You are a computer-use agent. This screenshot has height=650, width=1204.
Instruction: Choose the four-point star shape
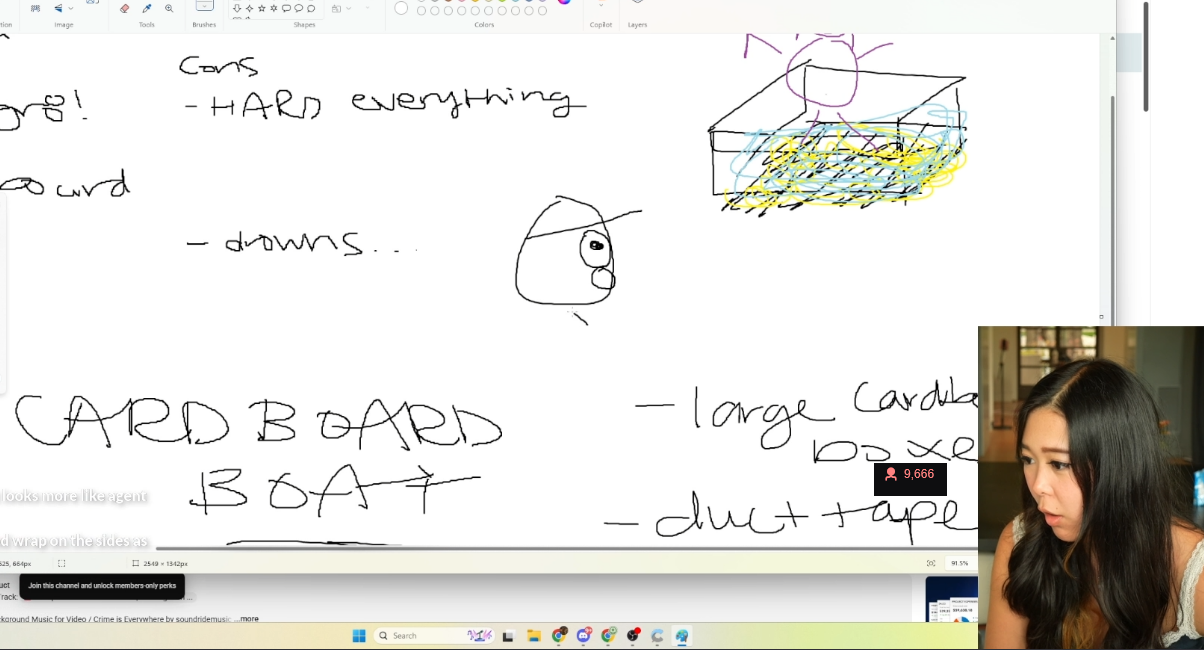[x=249, y=8]
